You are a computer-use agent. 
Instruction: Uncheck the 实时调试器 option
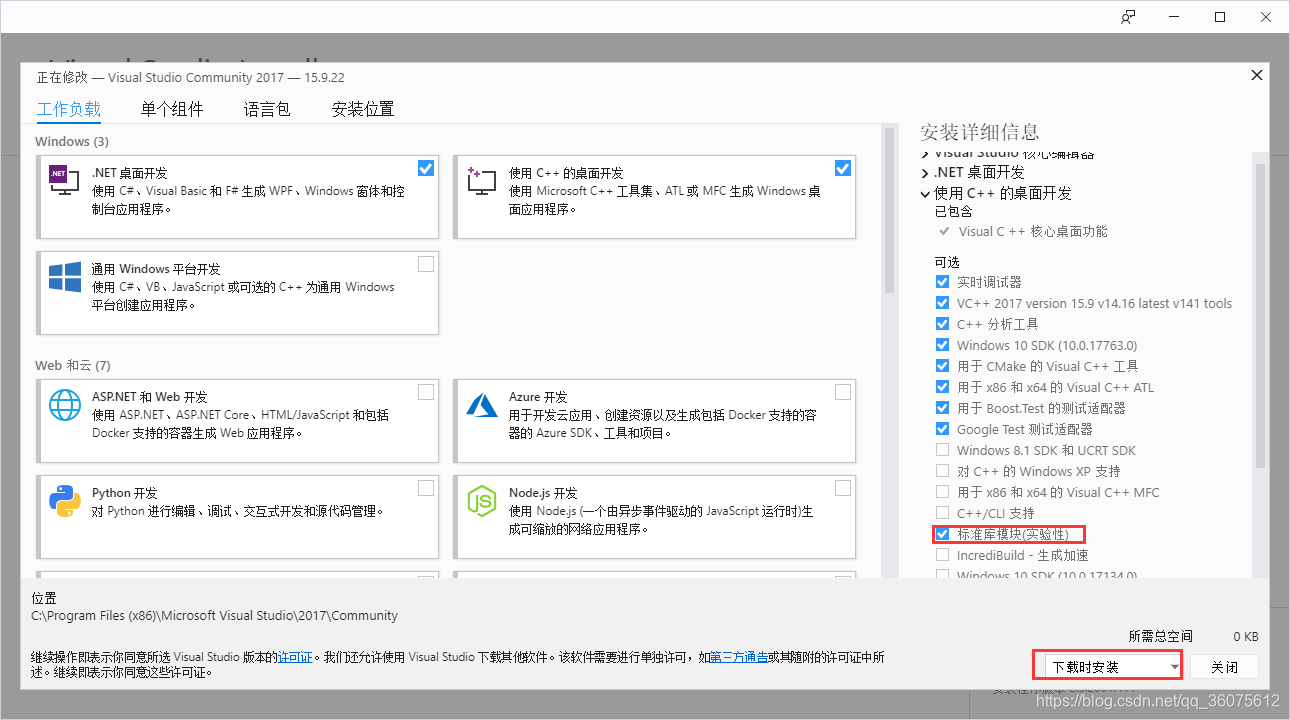[x=942, y=282]
